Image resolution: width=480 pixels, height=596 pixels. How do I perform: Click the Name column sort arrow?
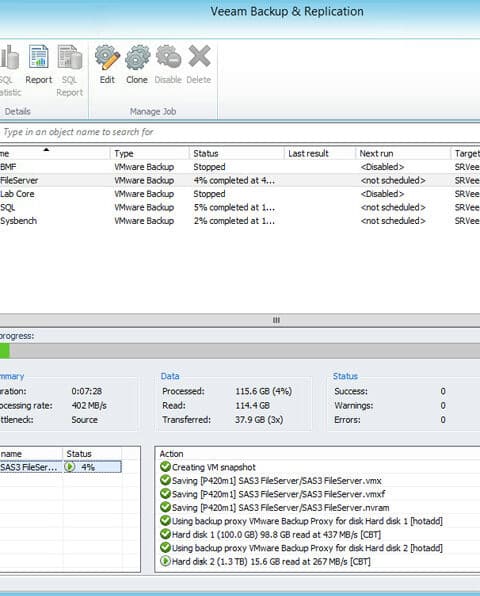pos(46,150)
